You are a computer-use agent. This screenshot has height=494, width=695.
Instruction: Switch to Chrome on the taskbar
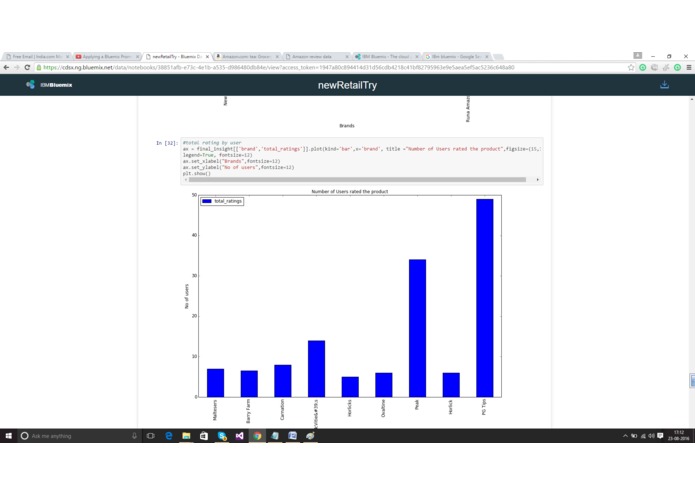257,436
